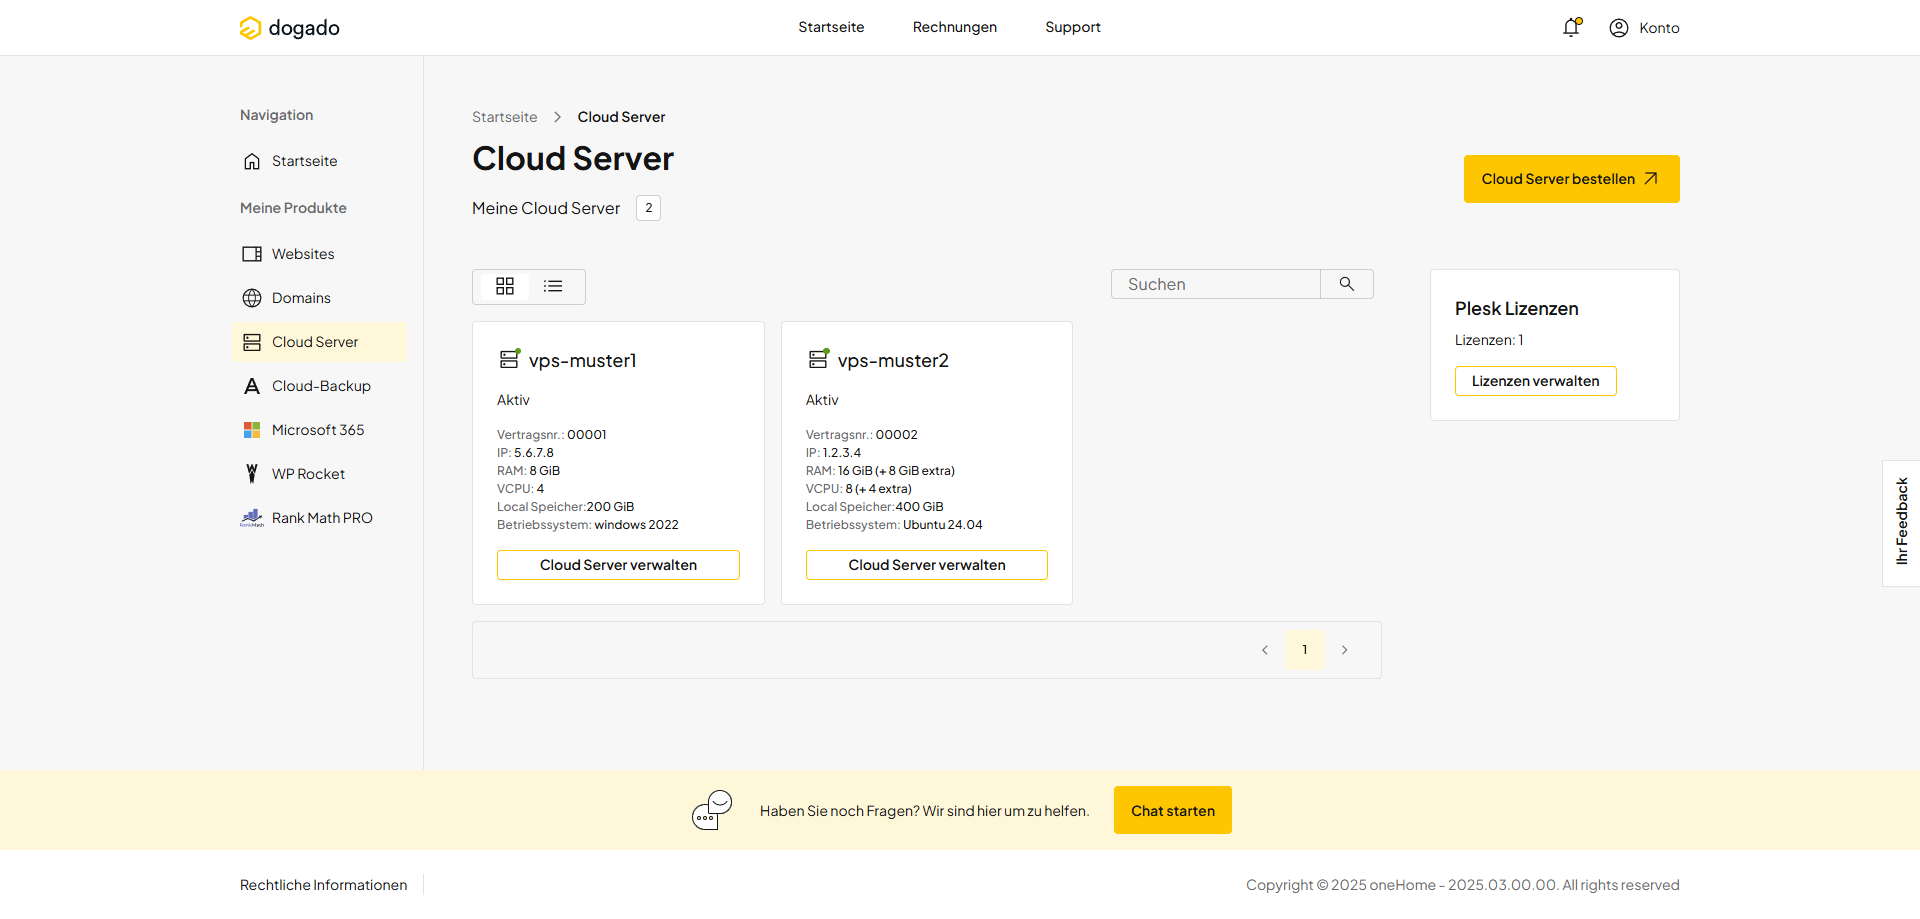Click the search magnifier button
The image size is (1920, 919).
click(1347, 284)
